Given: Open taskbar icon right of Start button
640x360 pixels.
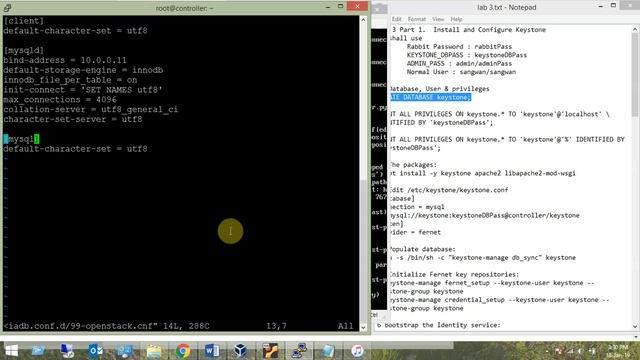Looking at the screenshot, I should (38, 351).
